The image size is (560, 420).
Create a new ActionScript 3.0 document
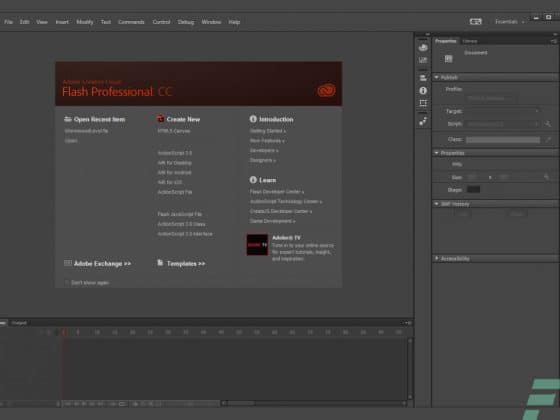pyautogui.click(x=175, y=153)
